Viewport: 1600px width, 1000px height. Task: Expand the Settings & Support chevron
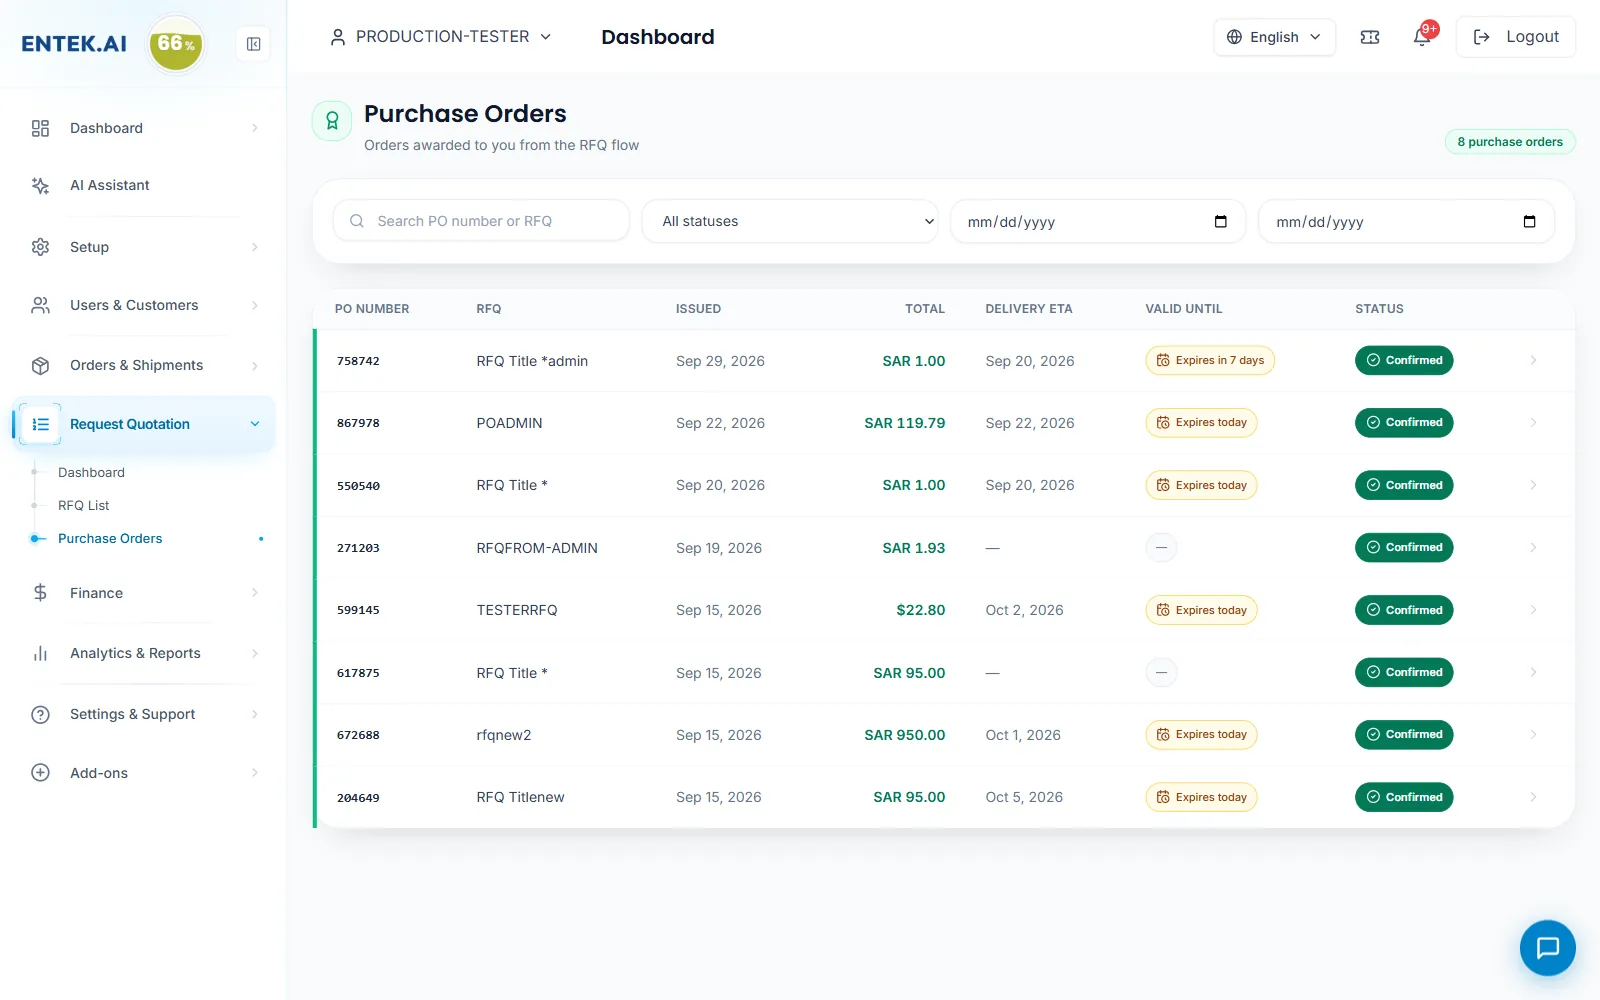click(255, 714)
